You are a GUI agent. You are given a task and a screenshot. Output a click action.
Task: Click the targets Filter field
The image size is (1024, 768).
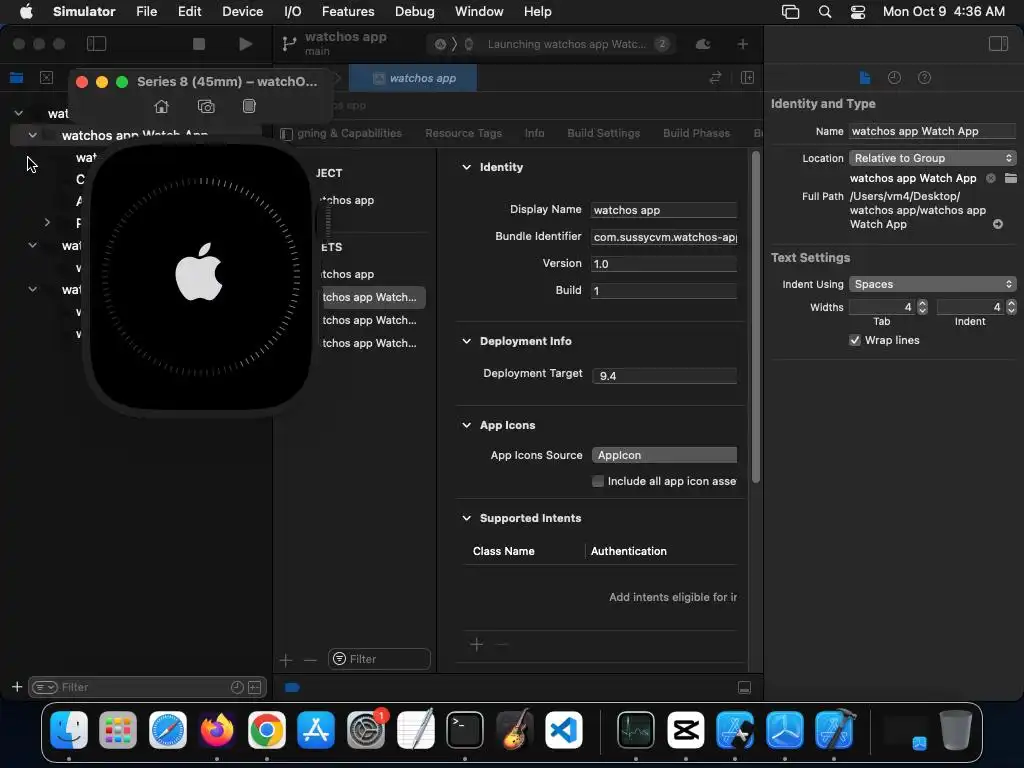(379, 659)
